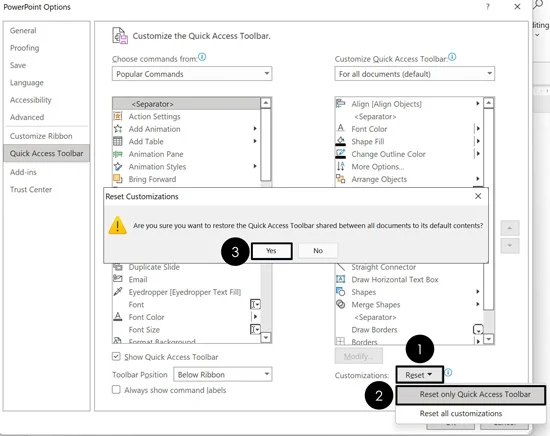Choose Reset all customizations

tap(471, 414)
